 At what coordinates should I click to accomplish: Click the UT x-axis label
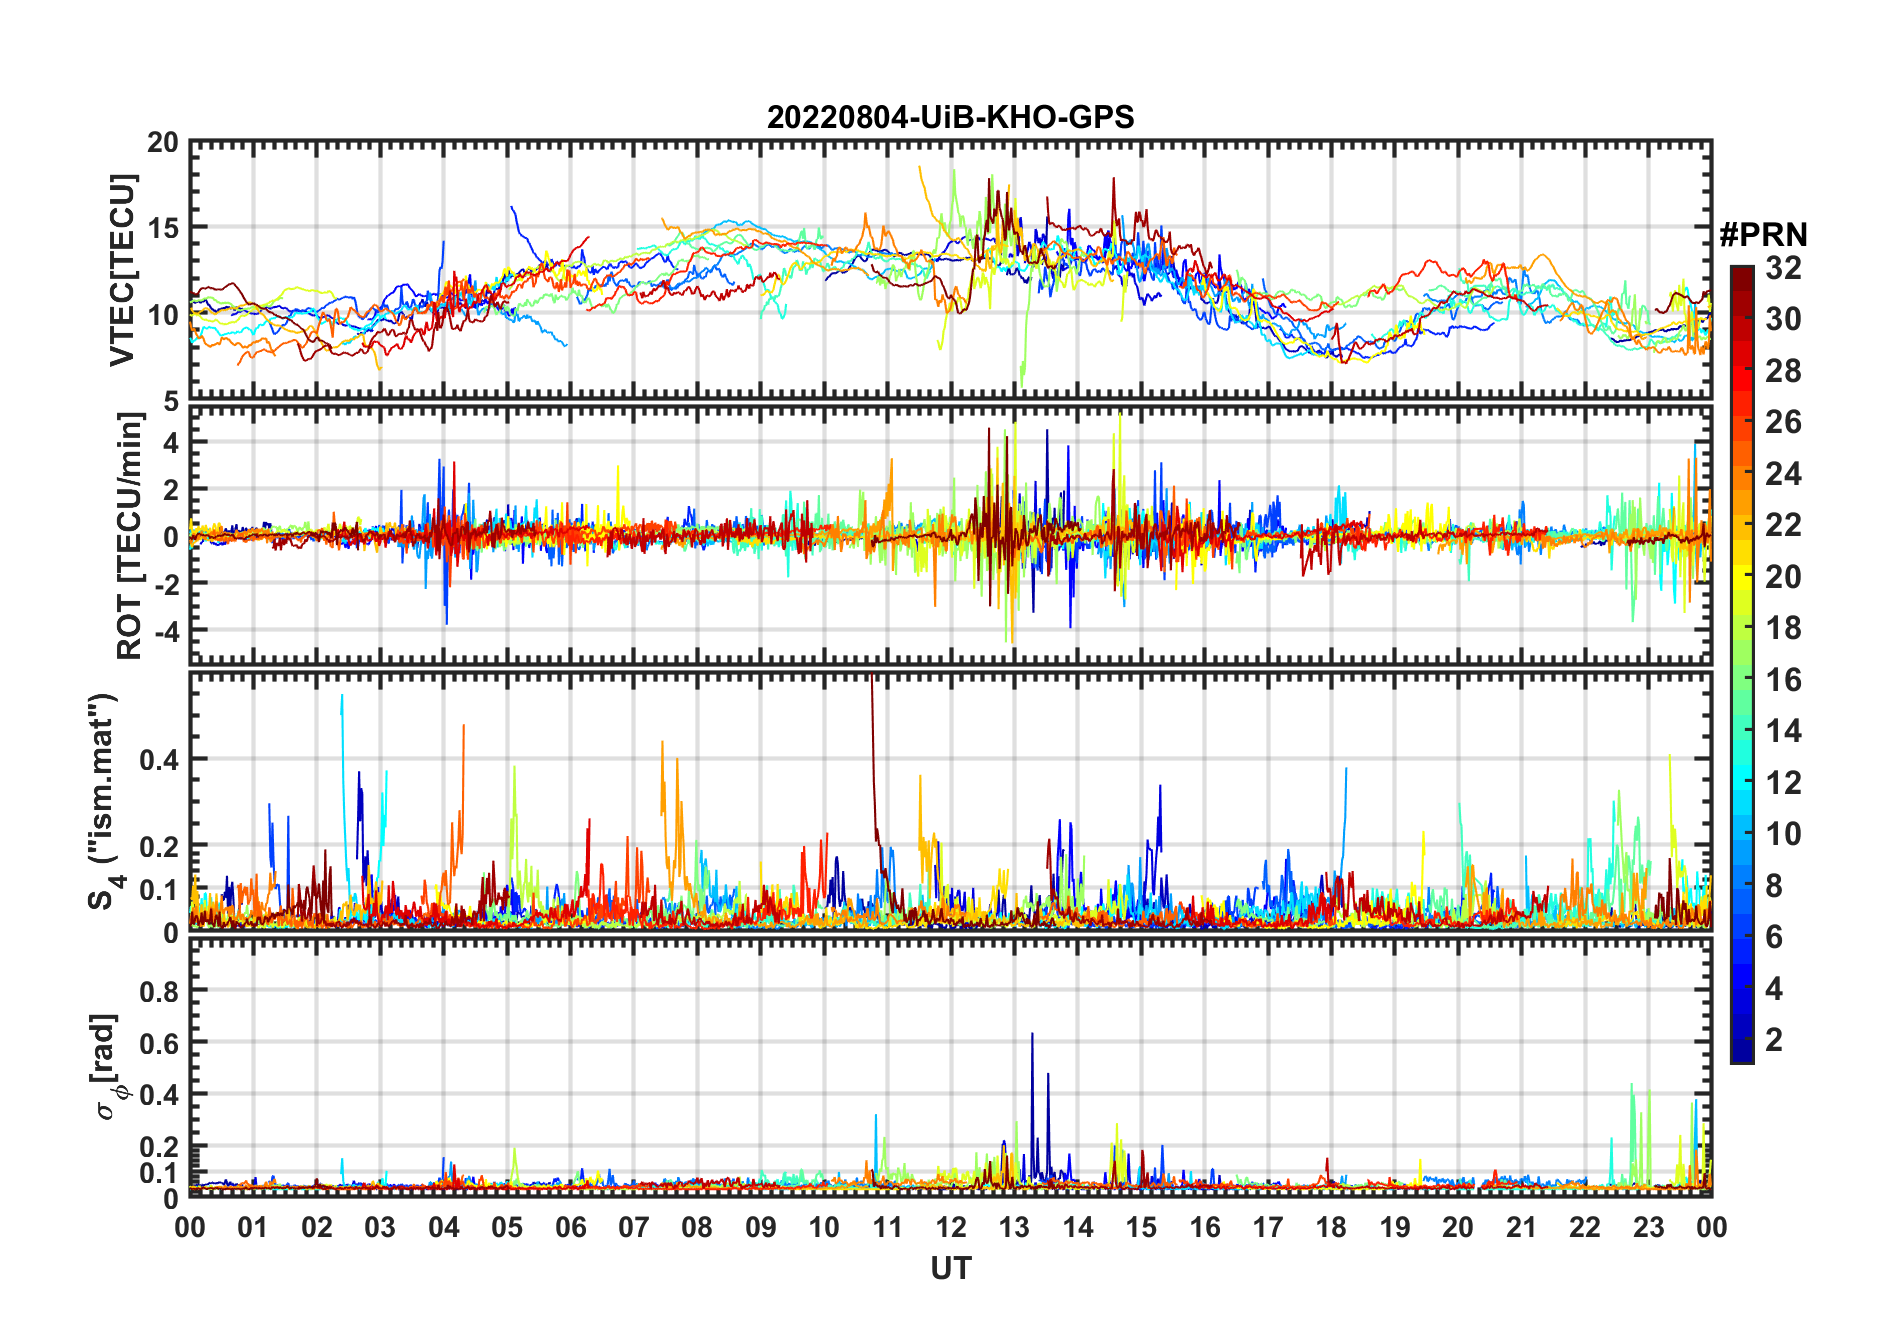(950, 1269)
